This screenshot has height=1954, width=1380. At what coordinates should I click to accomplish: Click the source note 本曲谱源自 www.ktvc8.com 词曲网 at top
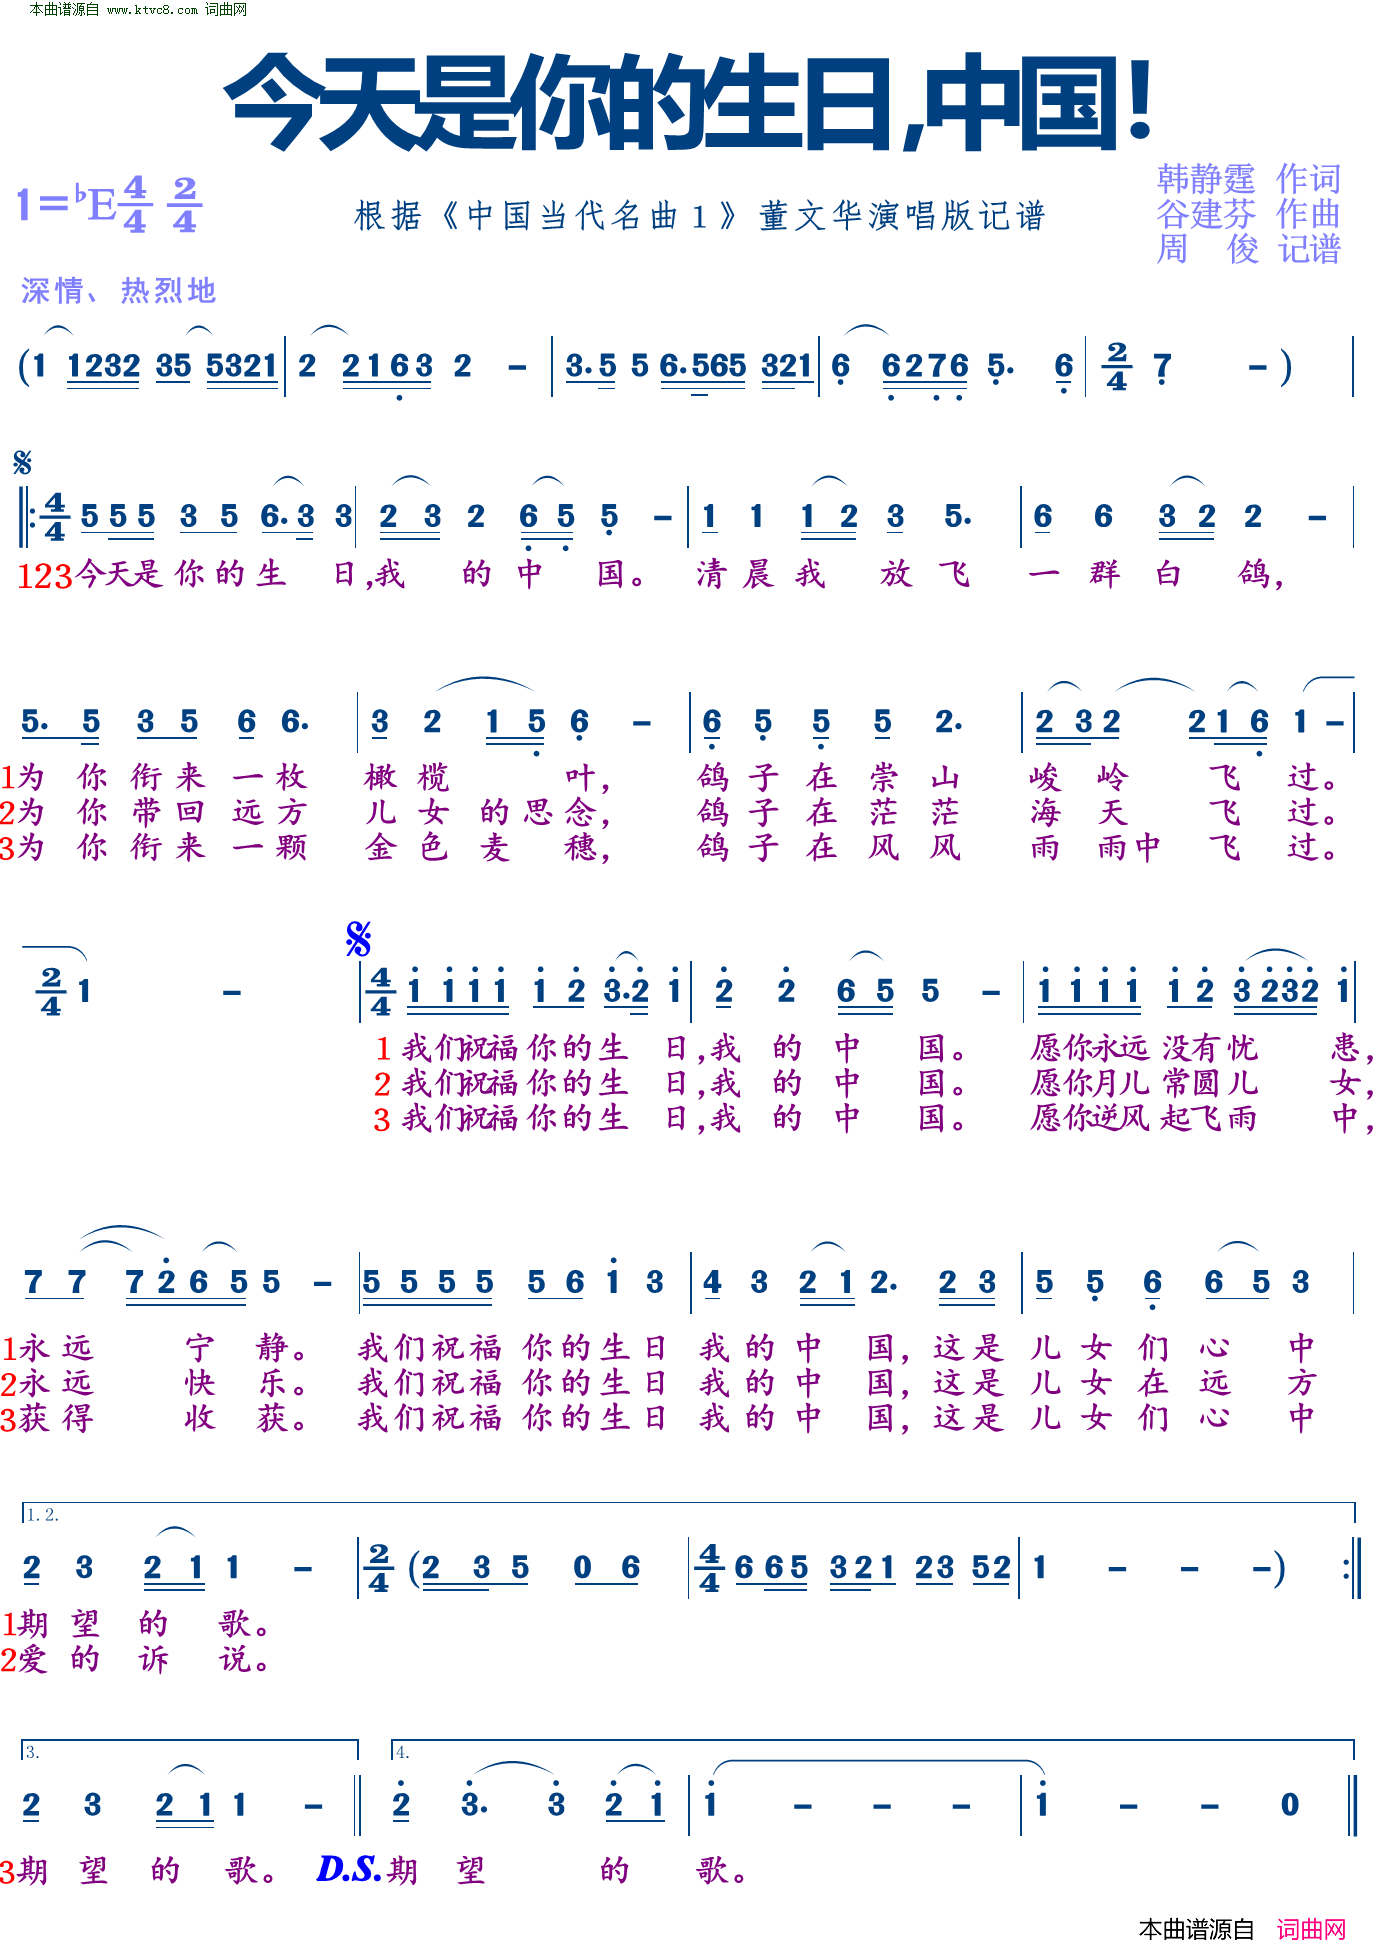tap(138, 10)
